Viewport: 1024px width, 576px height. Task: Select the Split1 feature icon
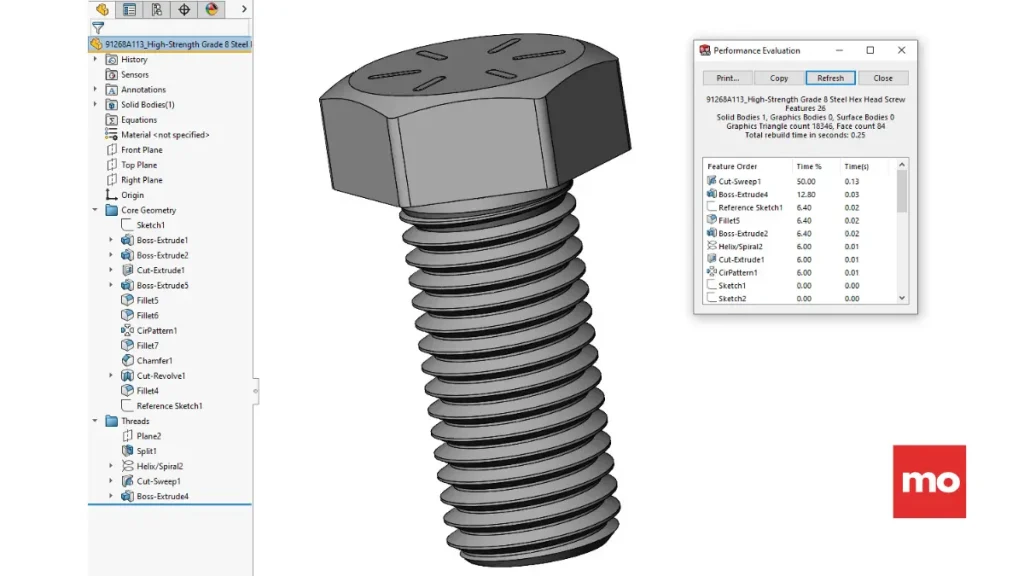tap(127, 451)
